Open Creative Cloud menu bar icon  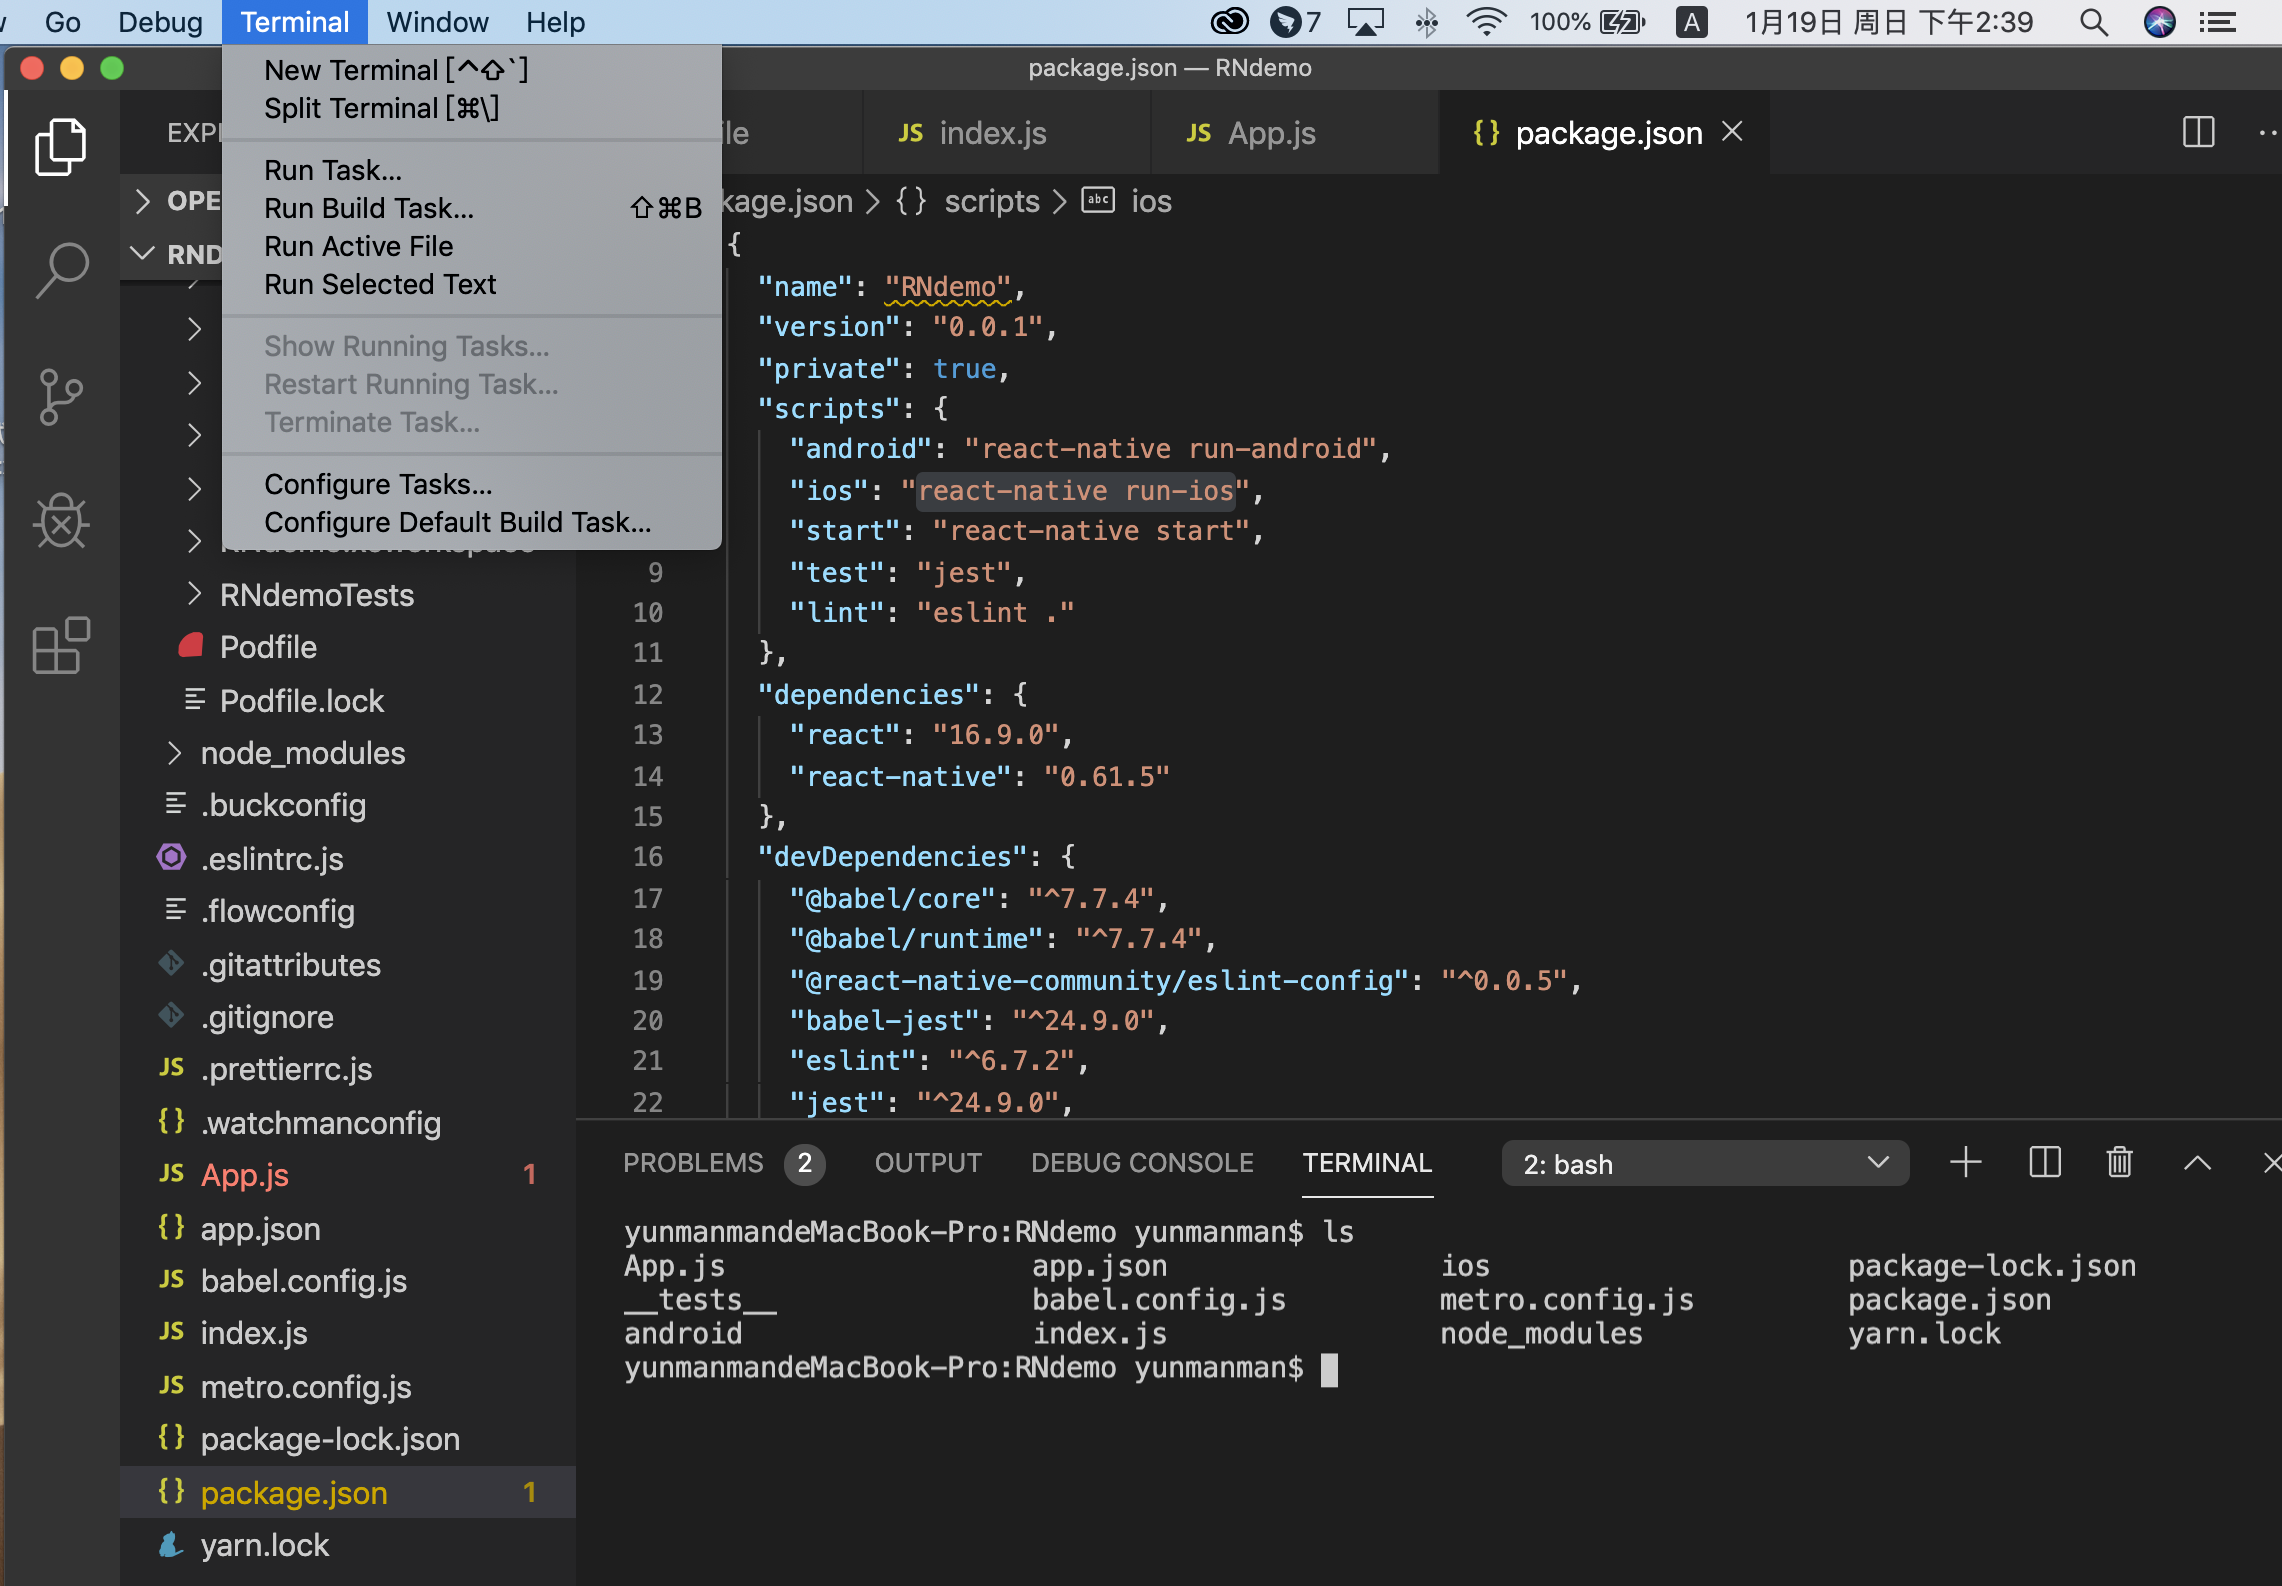(1230, 22)
